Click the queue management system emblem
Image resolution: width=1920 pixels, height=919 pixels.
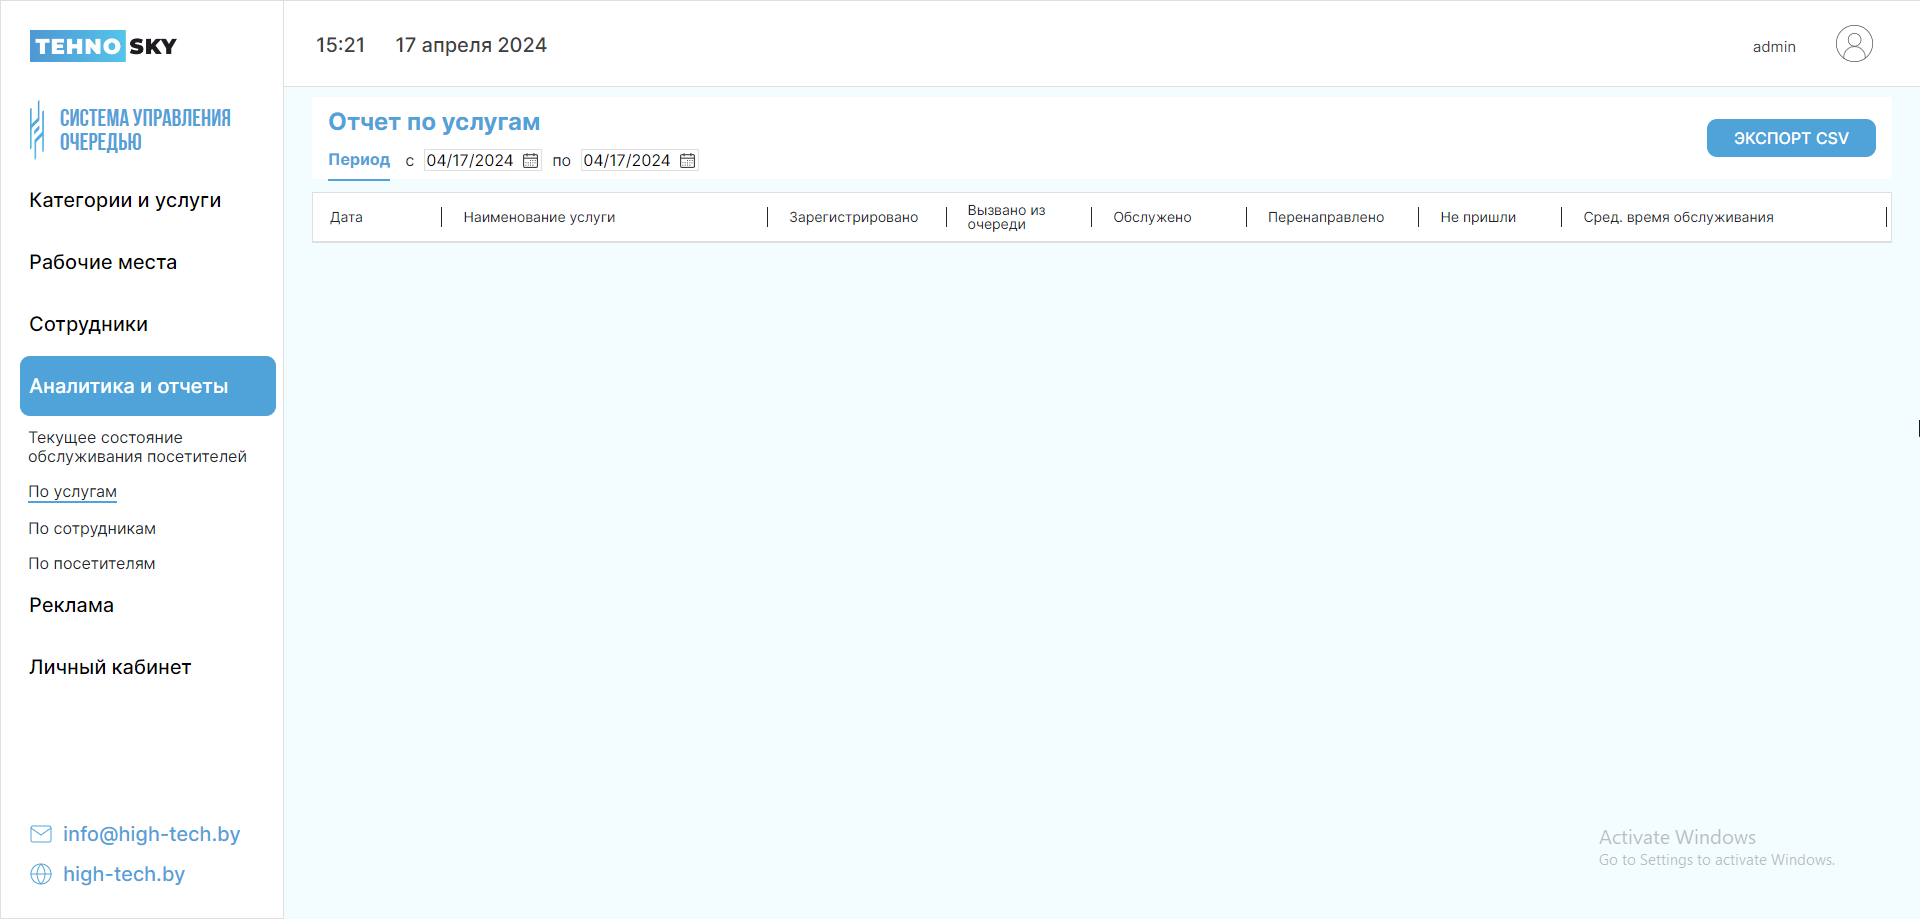coord(37,130)
